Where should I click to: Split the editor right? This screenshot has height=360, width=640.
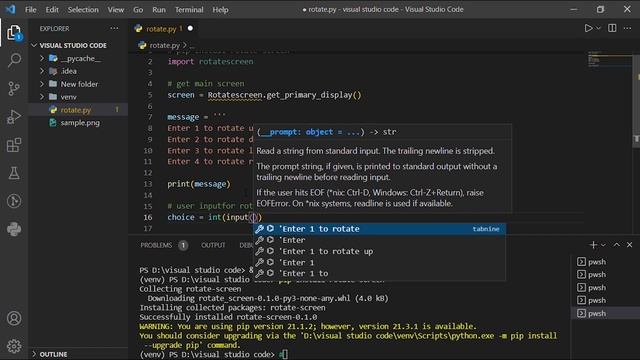point(612,28)
